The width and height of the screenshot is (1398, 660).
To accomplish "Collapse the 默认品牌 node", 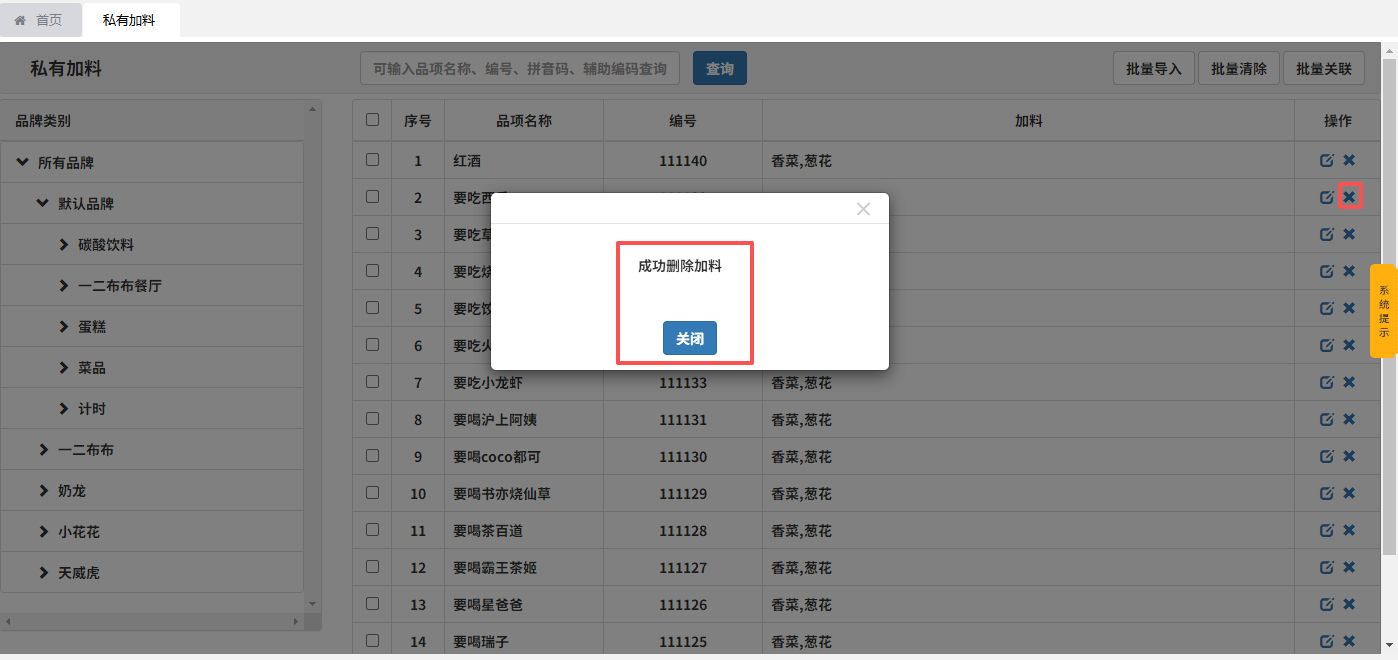I will point(42,203).
